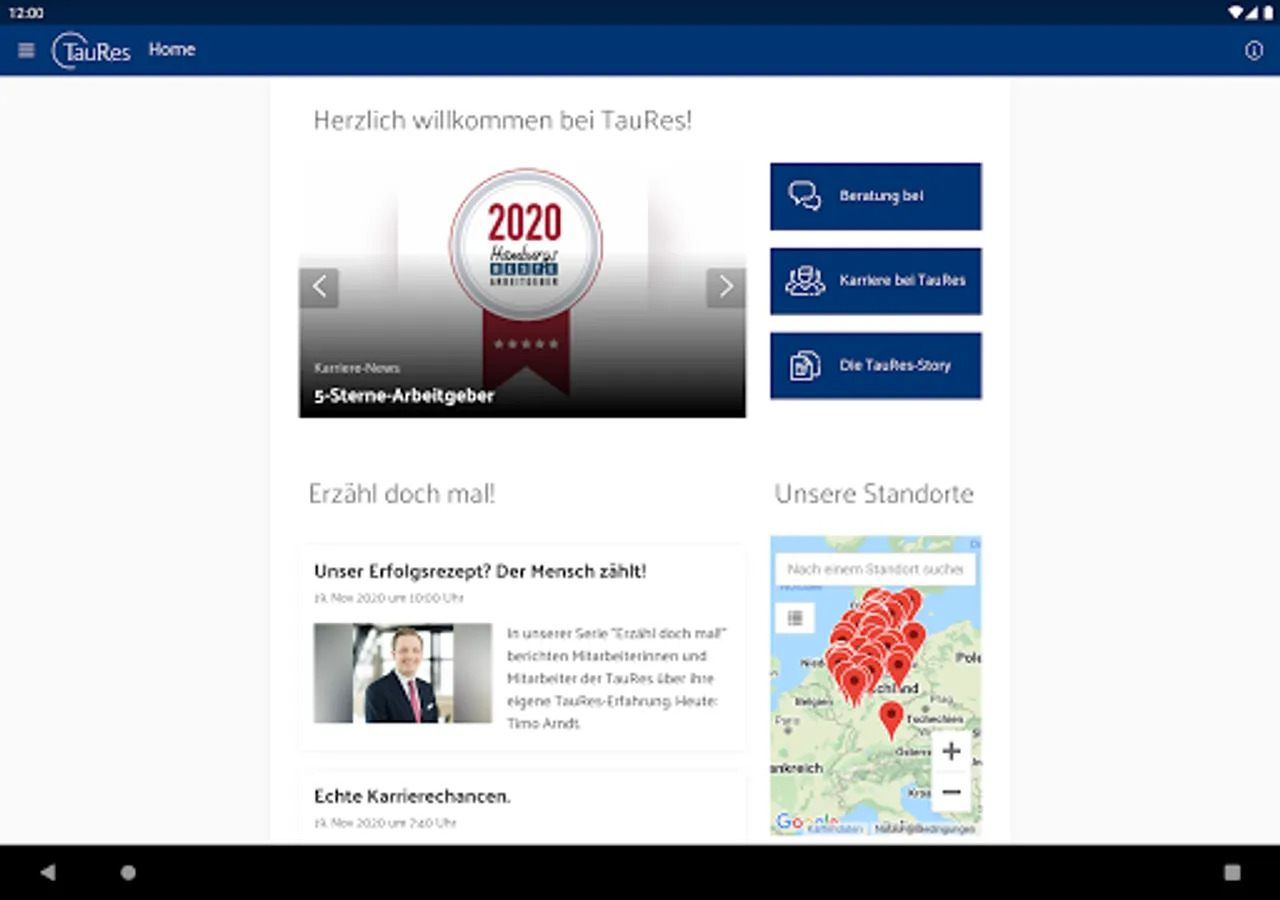Open the info icon in top bar
Screen dimensions: 1280x900
tap(1254, 50)
